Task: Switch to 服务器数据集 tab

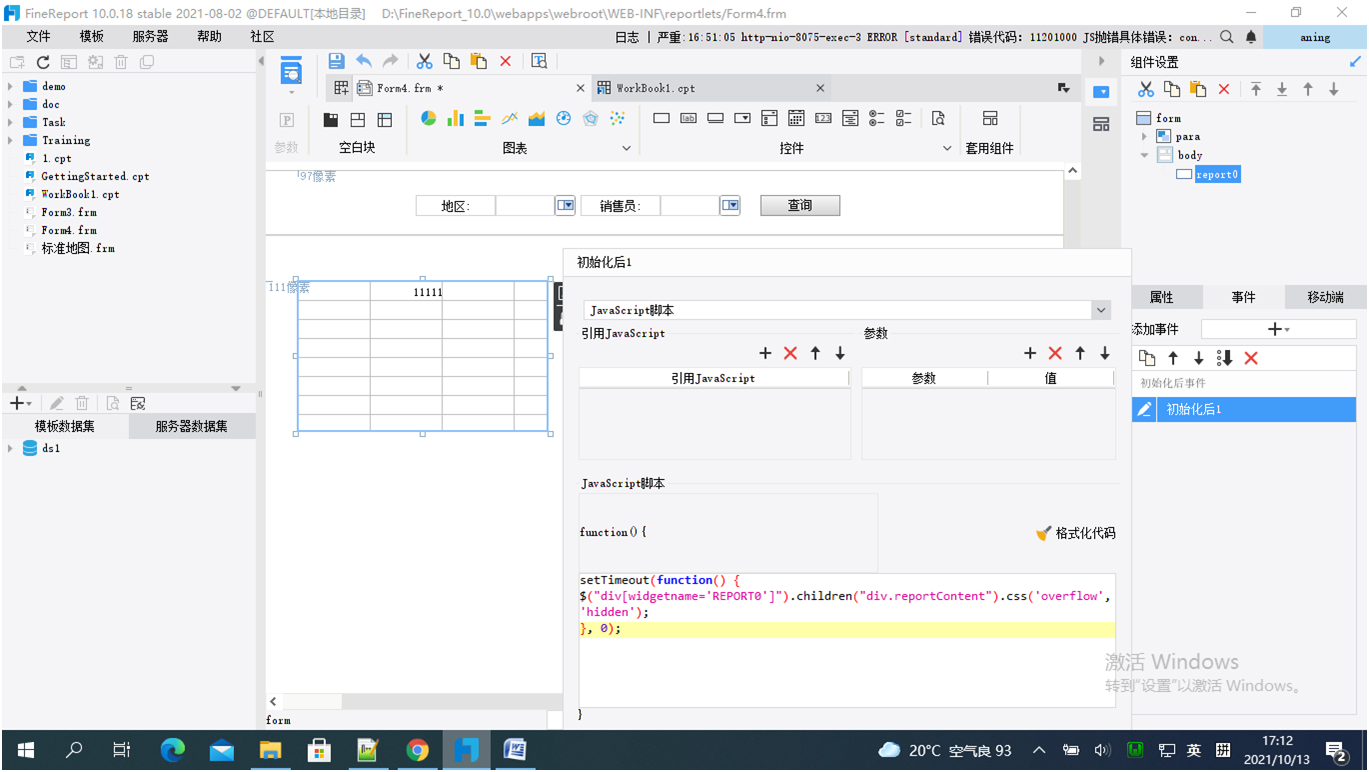Action: pyautogui.click(x=191, y=426)
